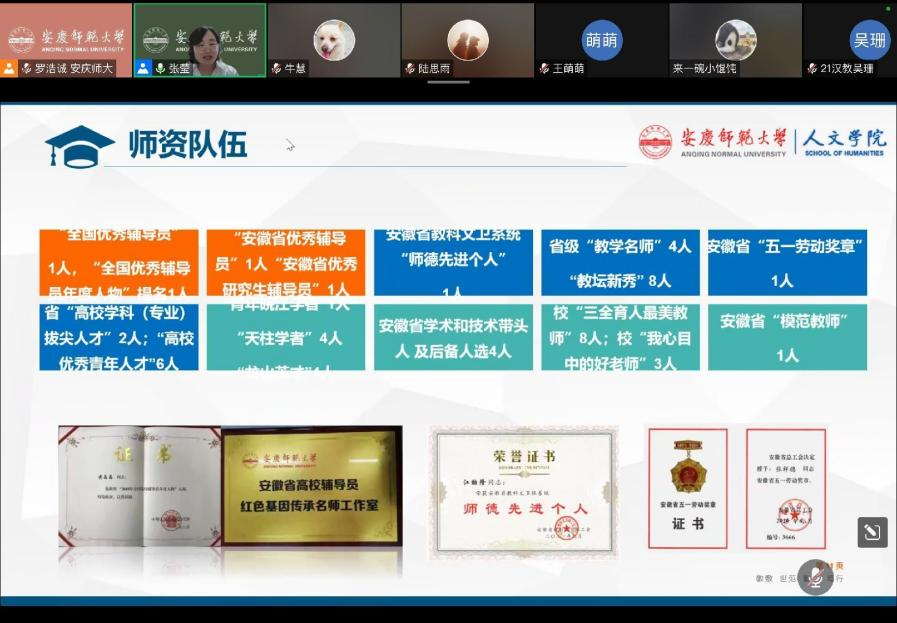Click the orange host icon beside 罗浩诚
897x623 pixels.
[10, 69]
